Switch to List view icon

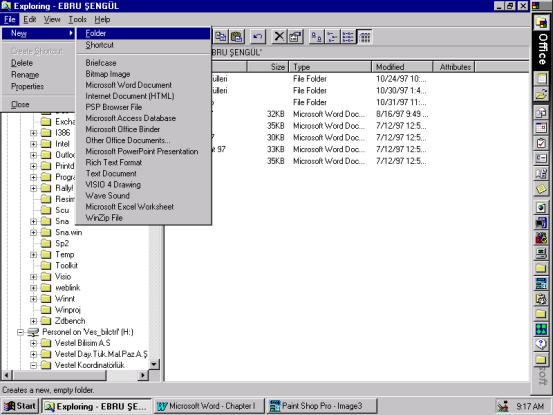pos(348,37)
